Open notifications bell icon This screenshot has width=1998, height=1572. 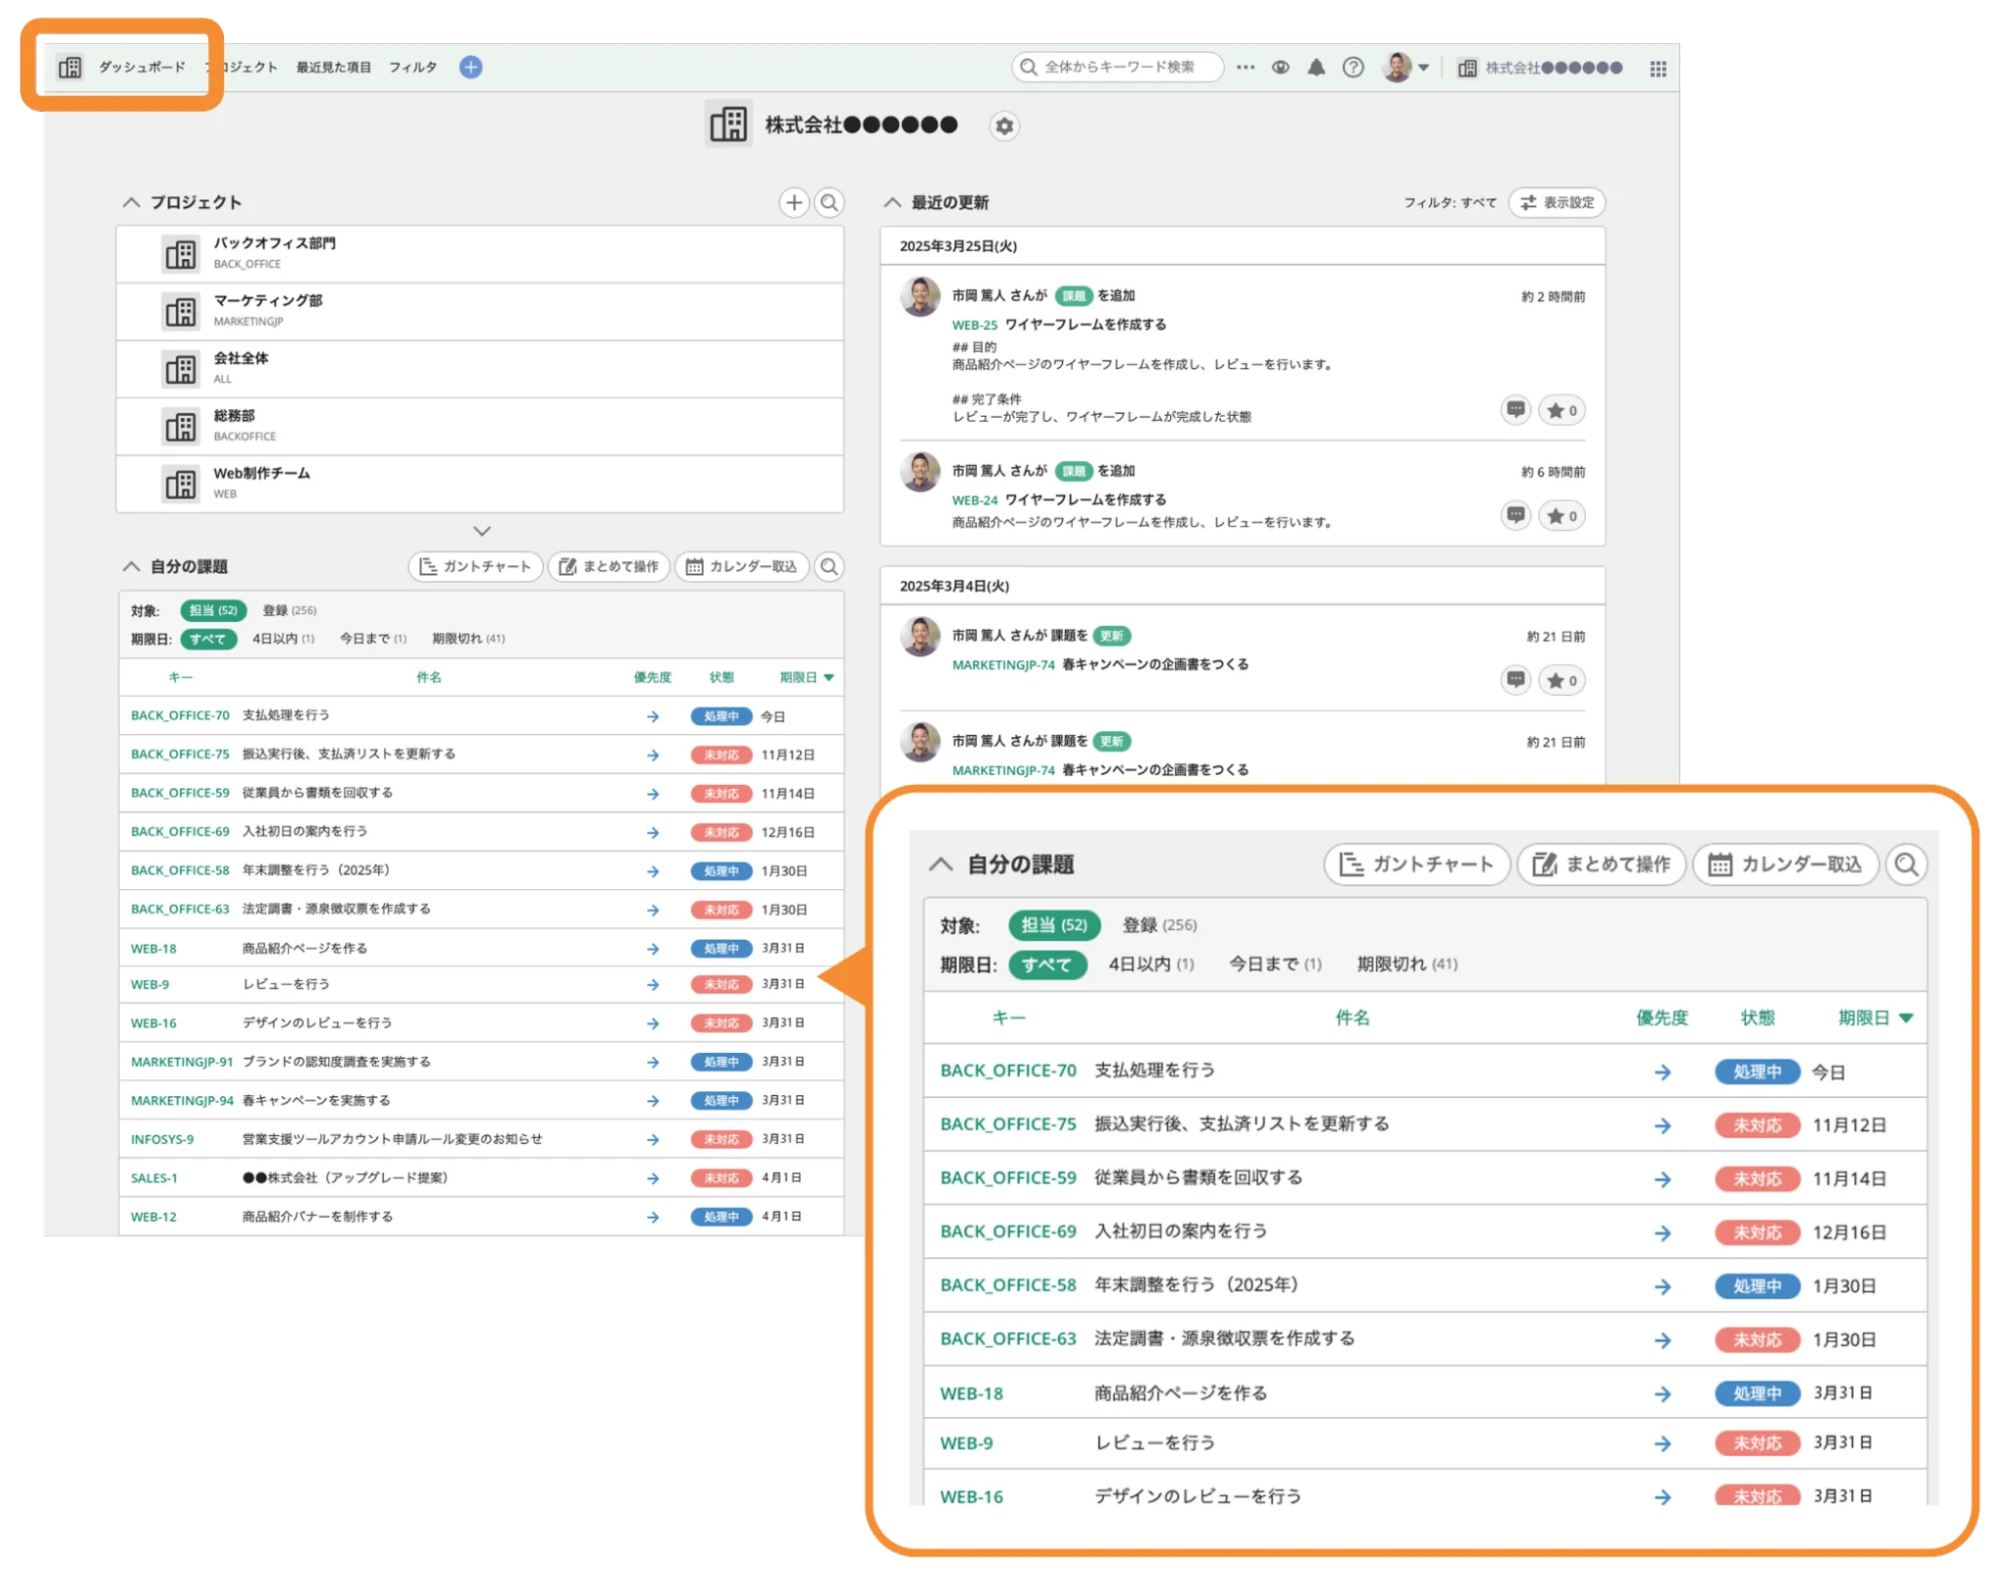pyautogui.click(x=1316, y=67)
